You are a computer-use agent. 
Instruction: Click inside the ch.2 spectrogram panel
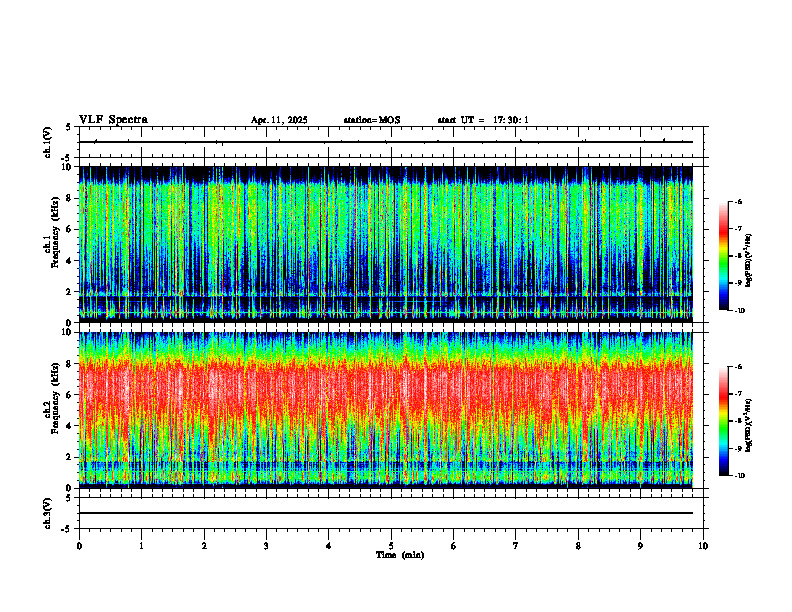385,410
